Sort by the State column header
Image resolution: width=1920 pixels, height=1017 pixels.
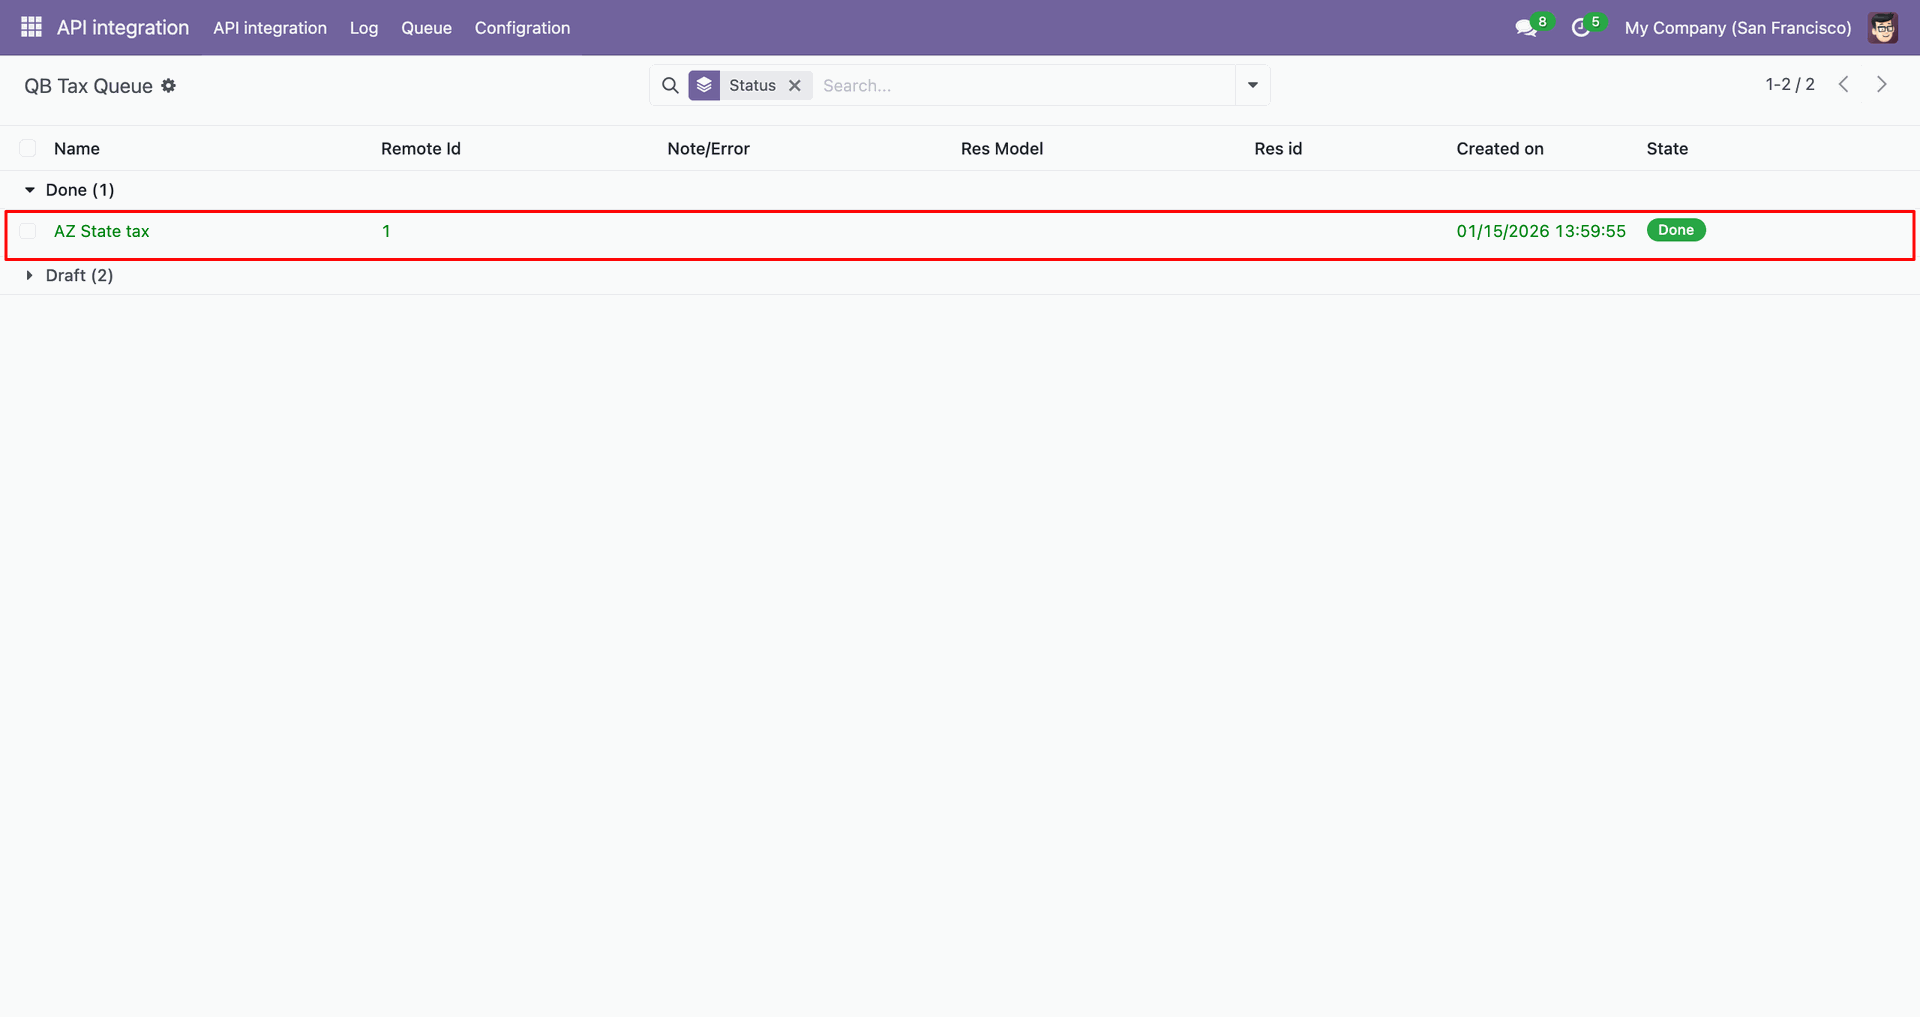[1667, 148]
